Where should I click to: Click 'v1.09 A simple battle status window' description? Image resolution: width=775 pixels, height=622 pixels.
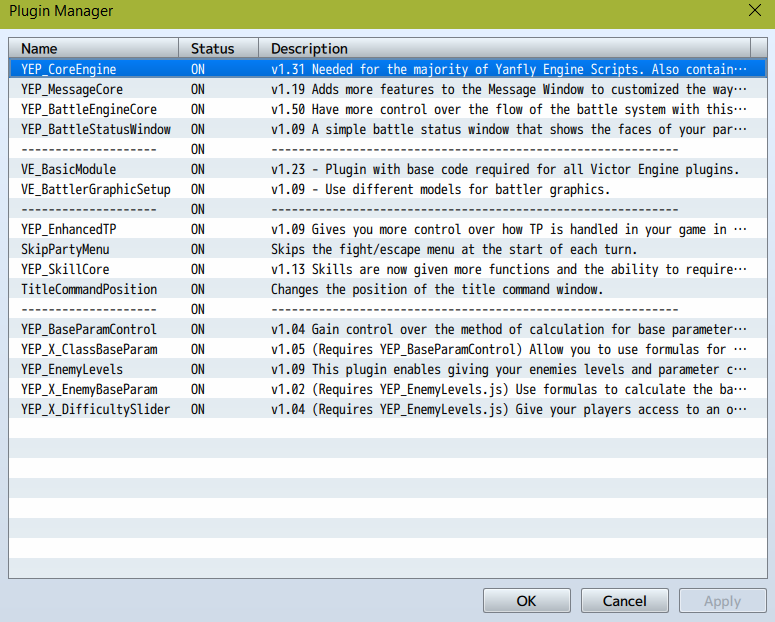click(x=509, y=130)
